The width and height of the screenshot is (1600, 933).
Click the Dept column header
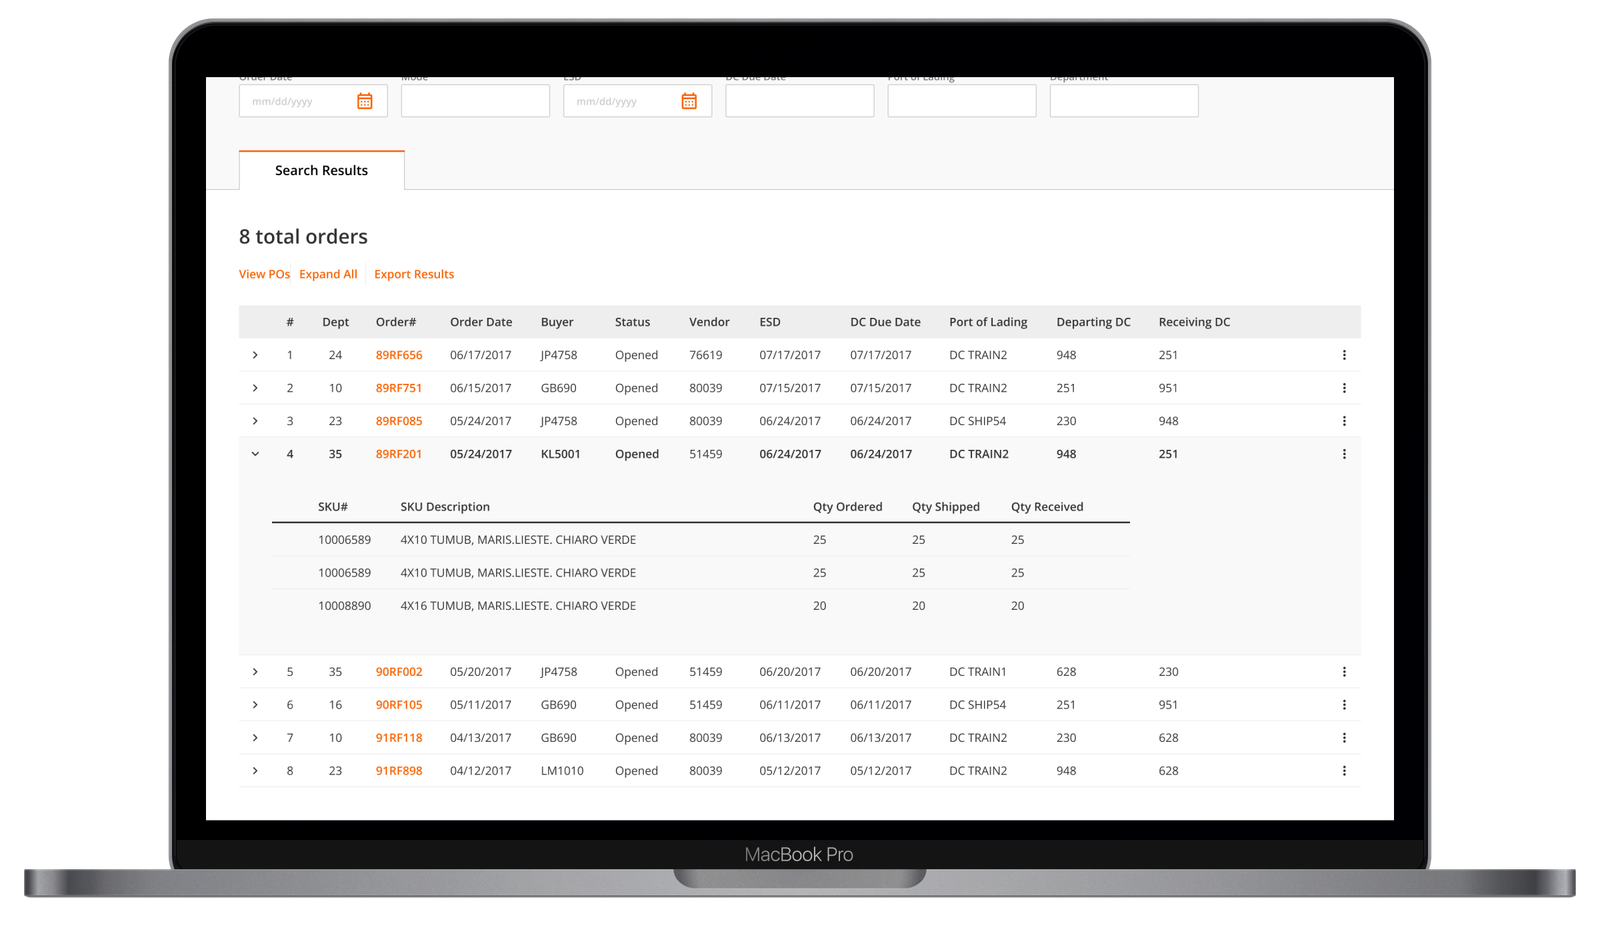(336, 322)
